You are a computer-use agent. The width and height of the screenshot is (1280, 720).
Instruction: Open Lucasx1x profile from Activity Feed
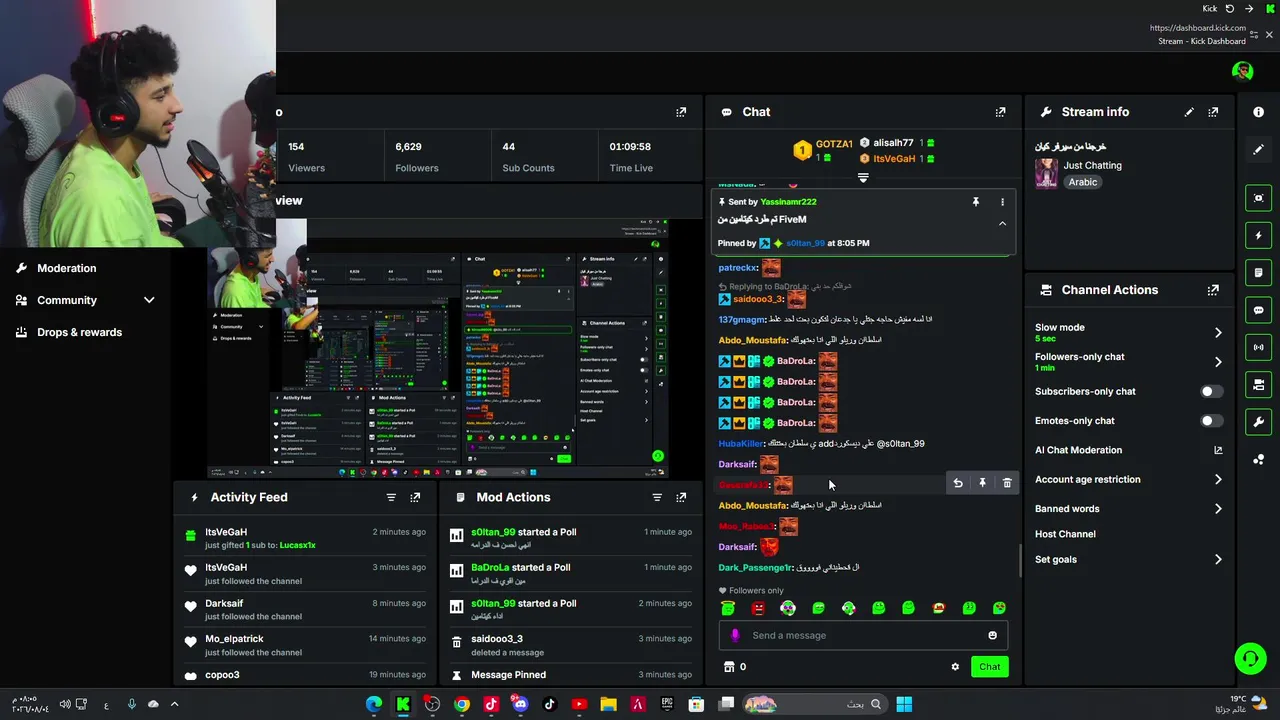pyautogui.click(x=298, y=545)
